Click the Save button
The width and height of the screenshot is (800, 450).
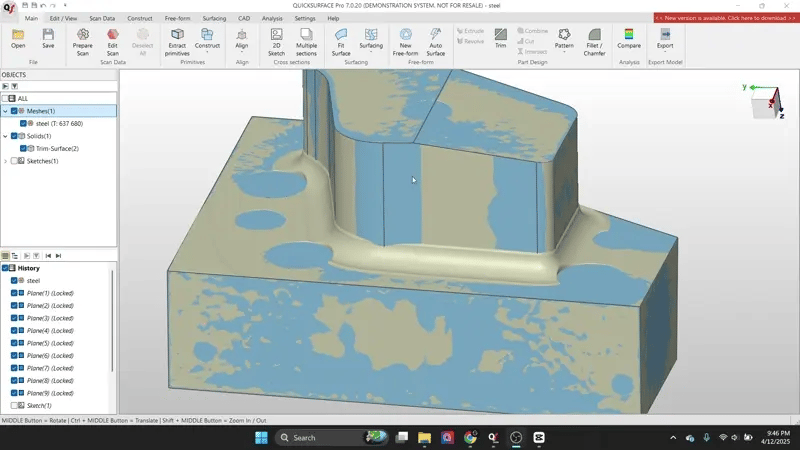click(48, 39)
